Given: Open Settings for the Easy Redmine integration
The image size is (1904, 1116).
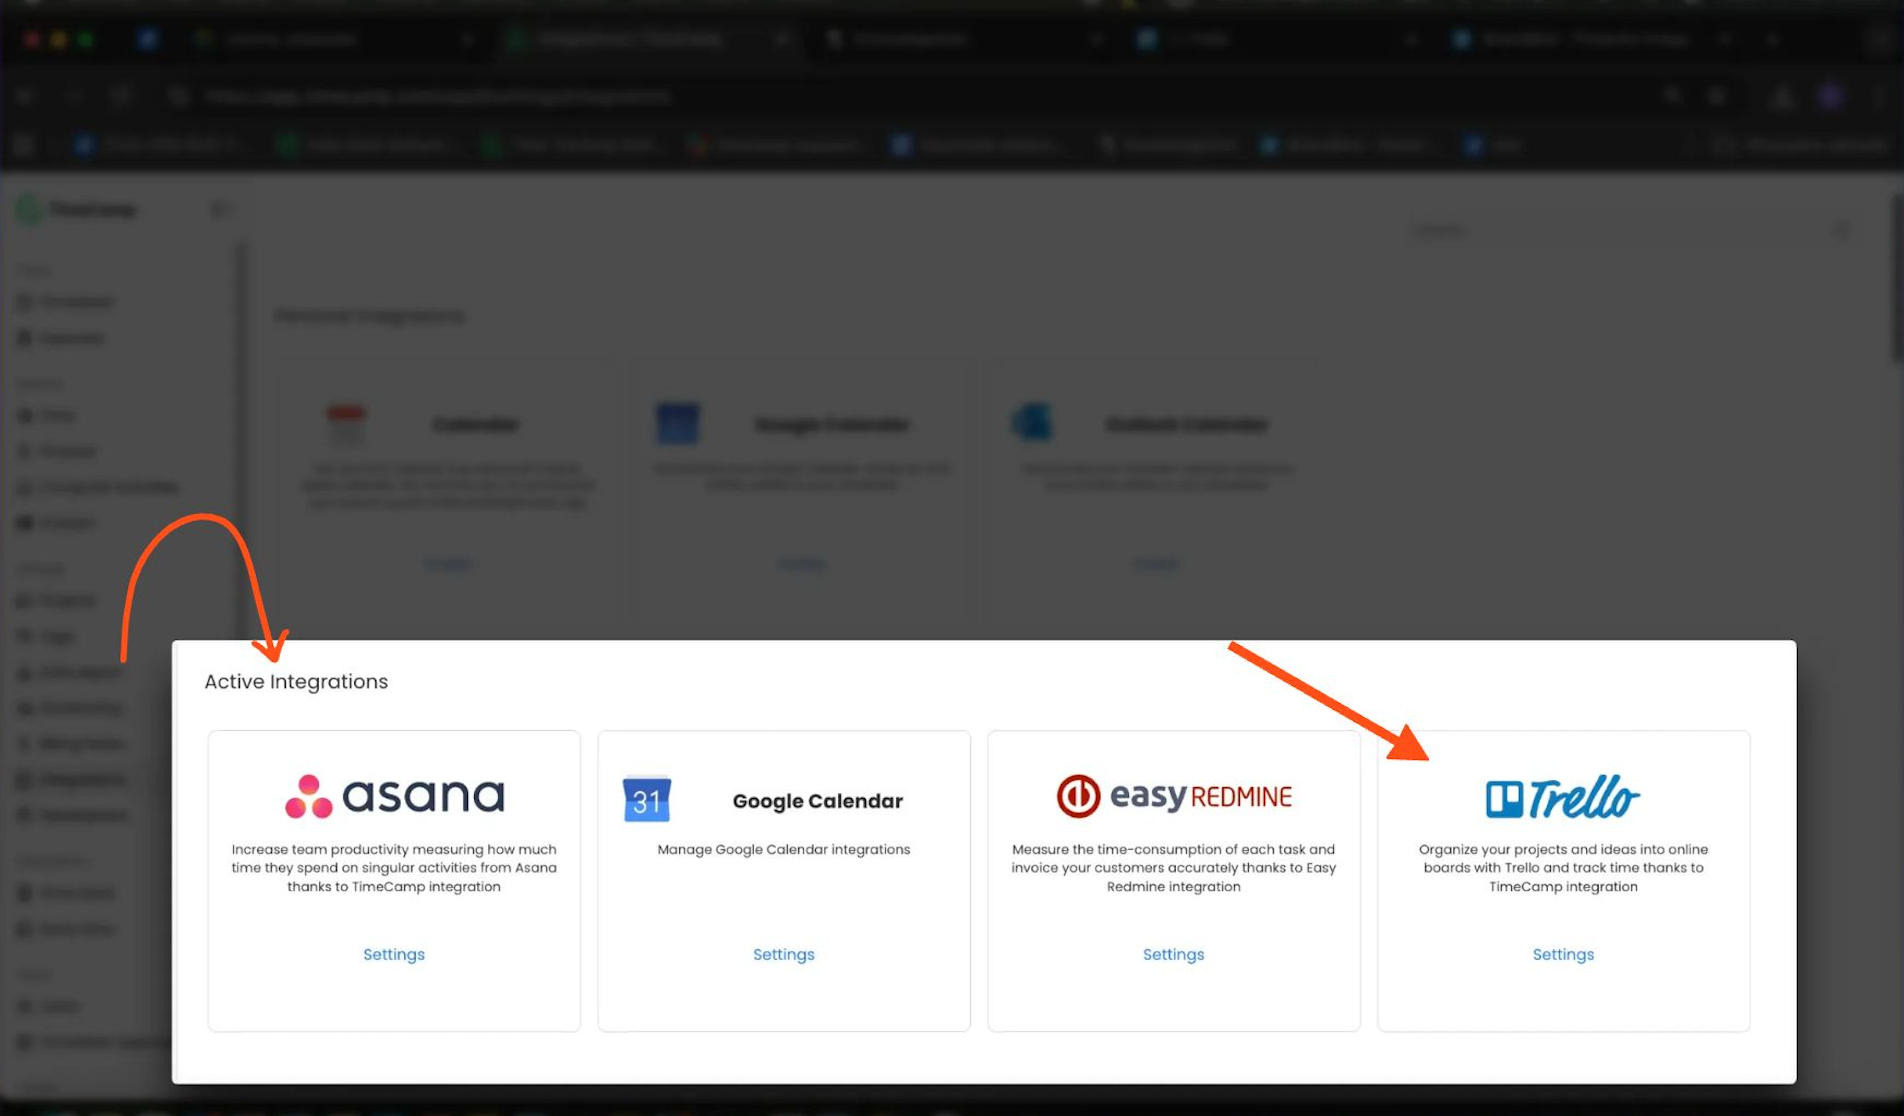Looking at the screenshot, I should point(1174,954).
